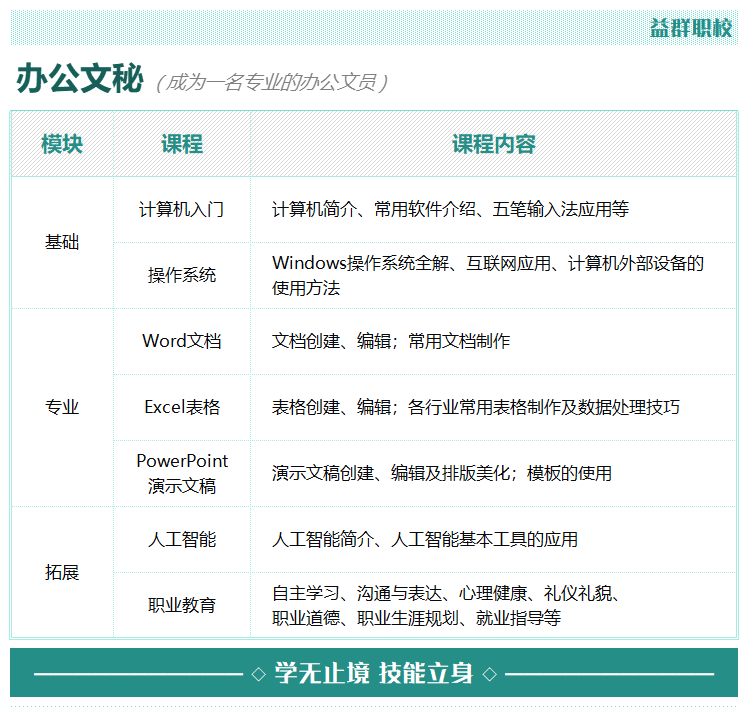
Task: Click the 益群职校 logo text
Action: (690, 28)
